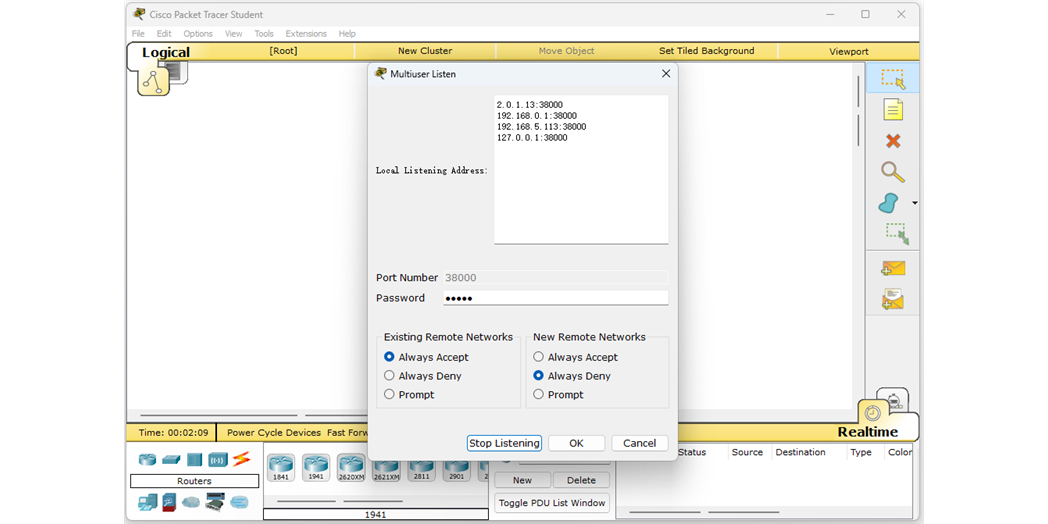Expand the Draw shape tool dropdown arrow
Image resolution: width=1048 pixels, height=524 pixels.
(914, 204)
